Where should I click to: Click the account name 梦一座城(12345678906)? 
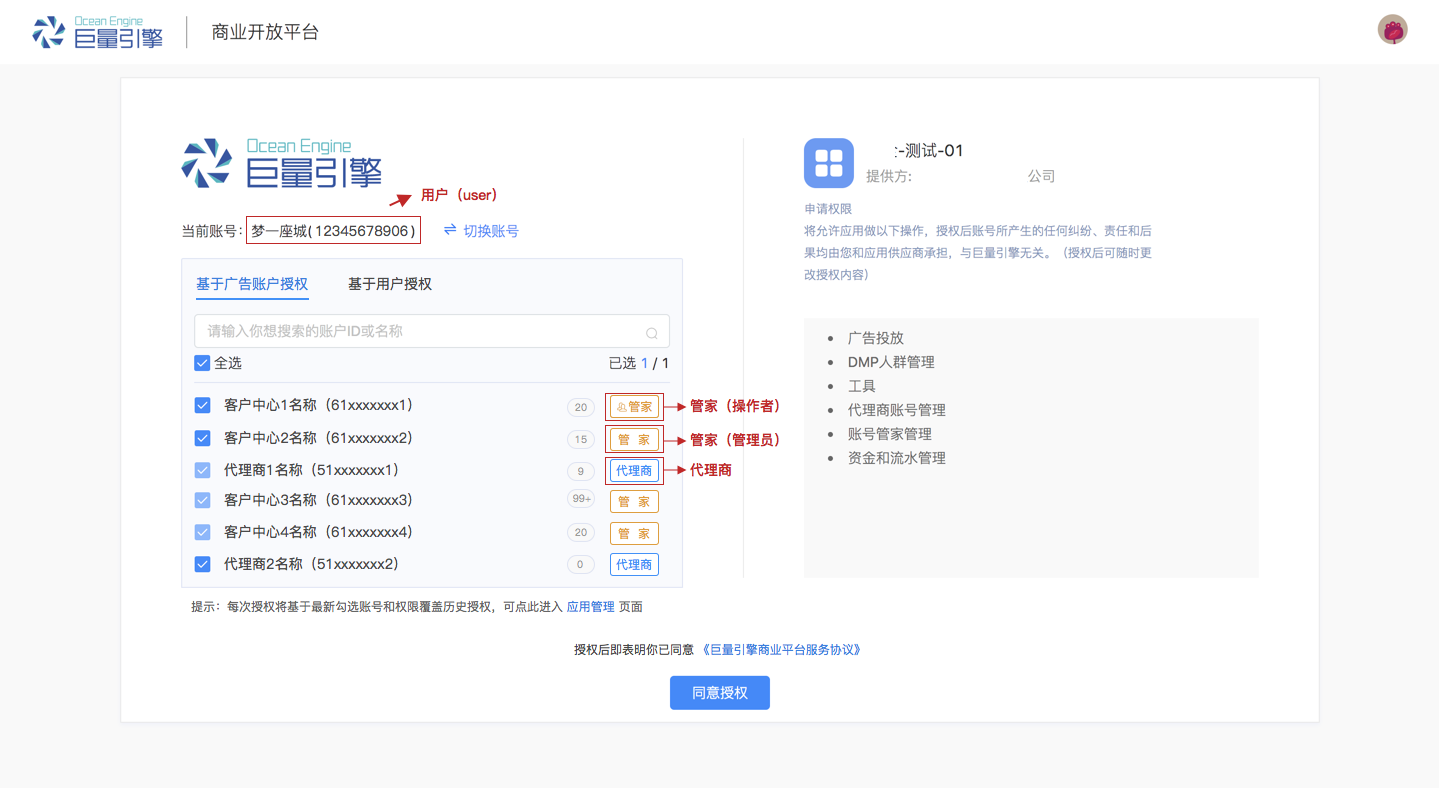click(x=333, y=231)
